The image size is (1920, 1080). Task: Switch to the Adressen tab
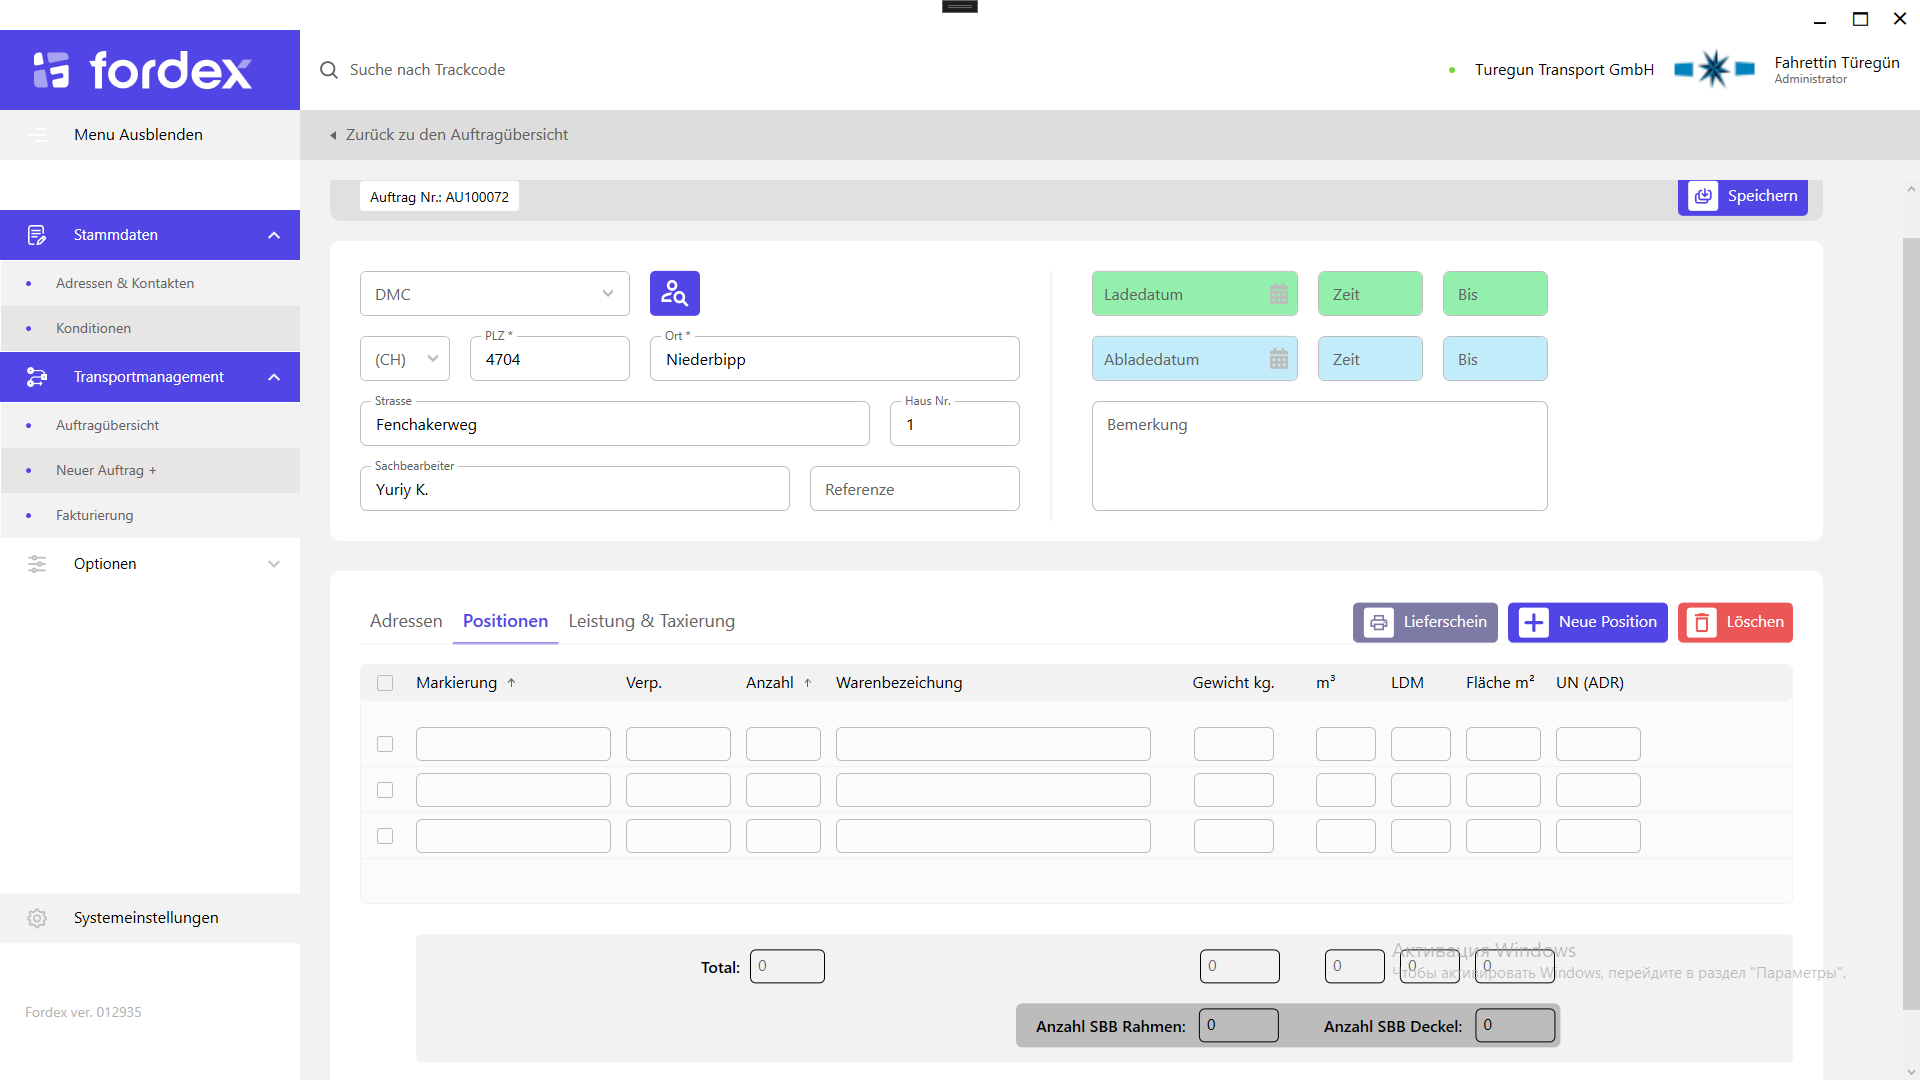point(406,621)
